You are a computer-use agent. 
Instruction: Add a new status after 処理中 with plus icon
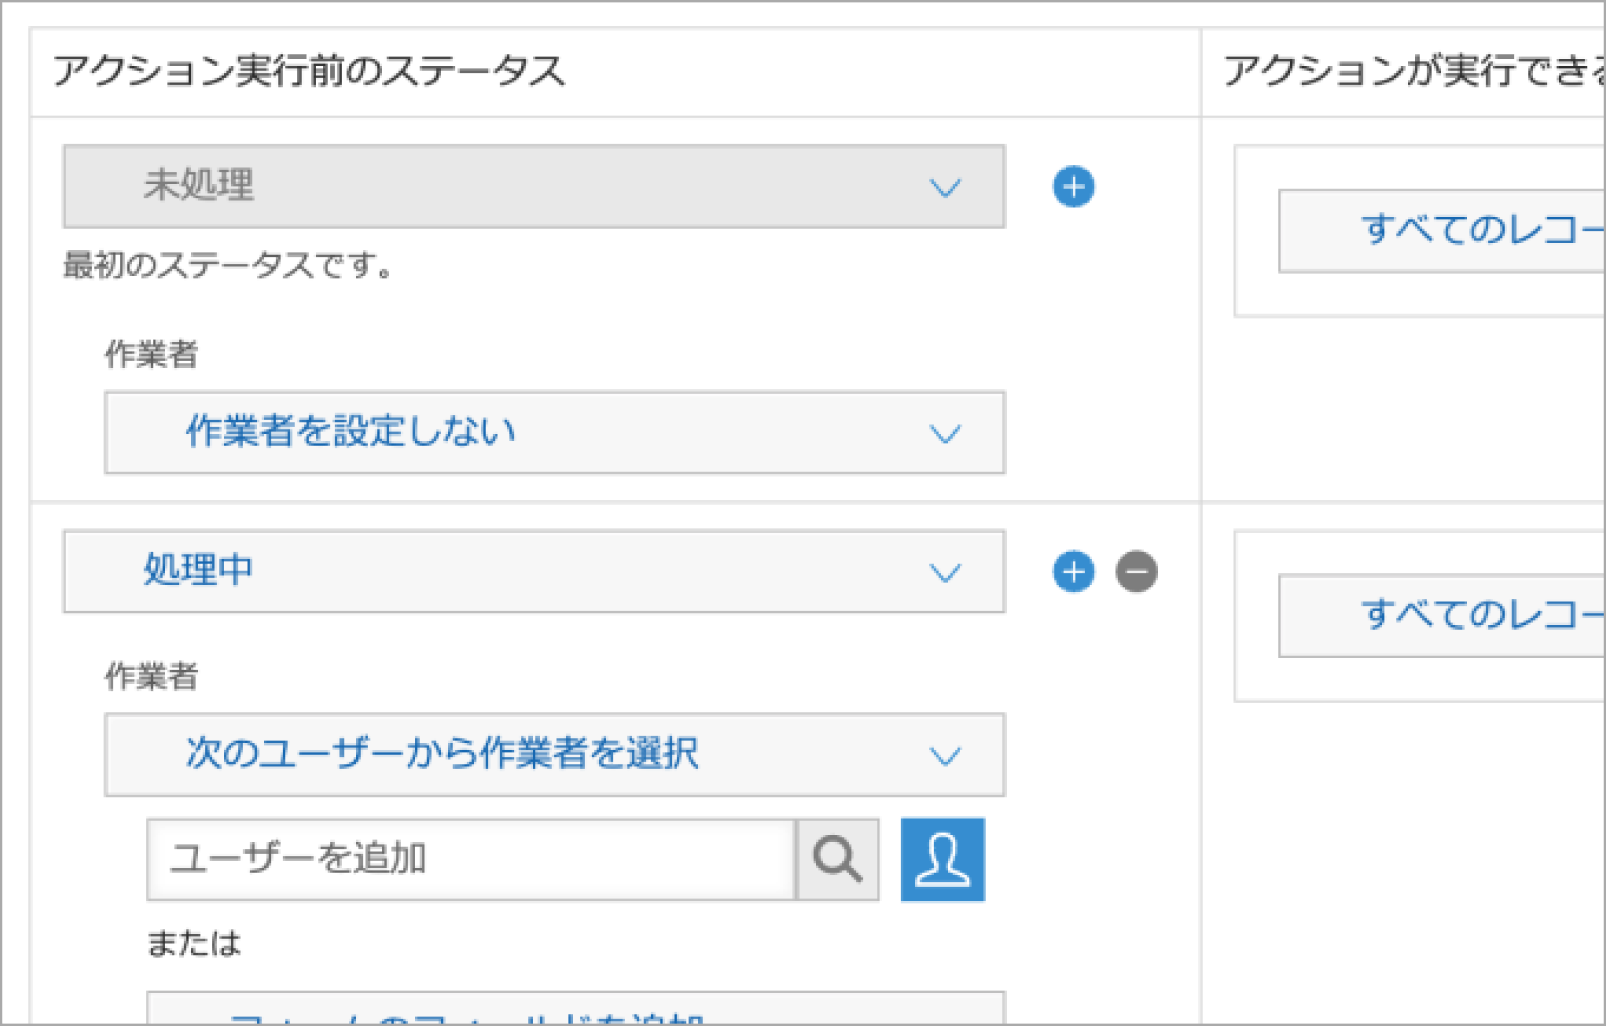click(1073, 572)
